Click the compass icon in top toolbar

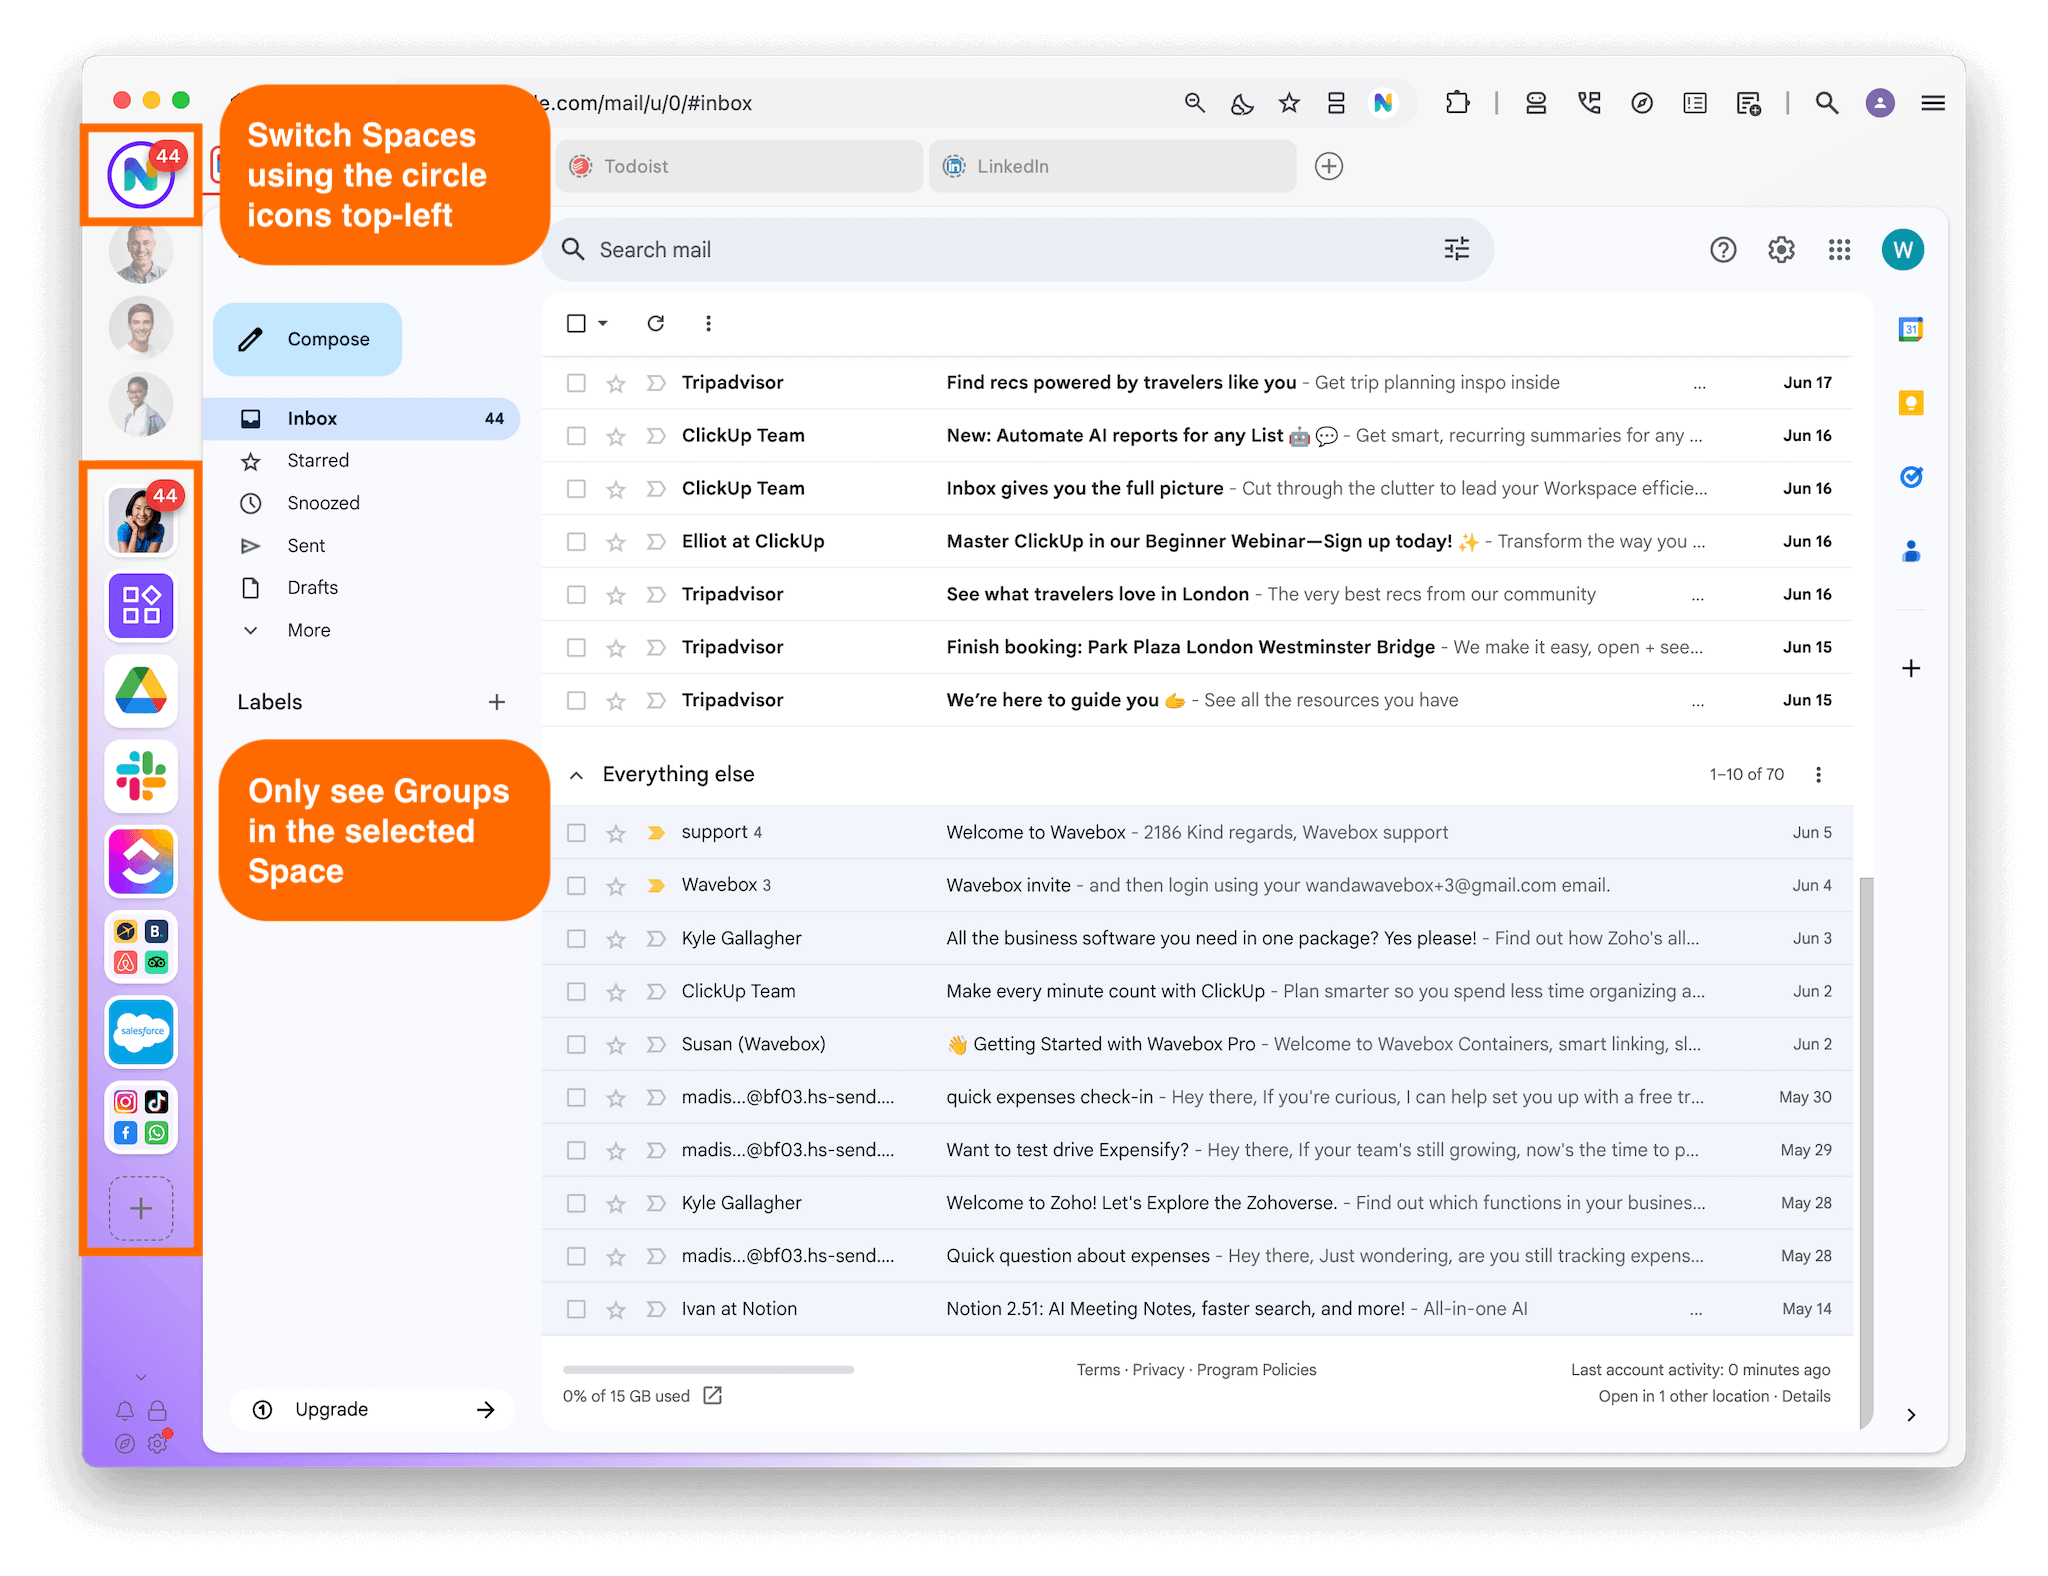pyautogui.click(x=1641, y=102)
